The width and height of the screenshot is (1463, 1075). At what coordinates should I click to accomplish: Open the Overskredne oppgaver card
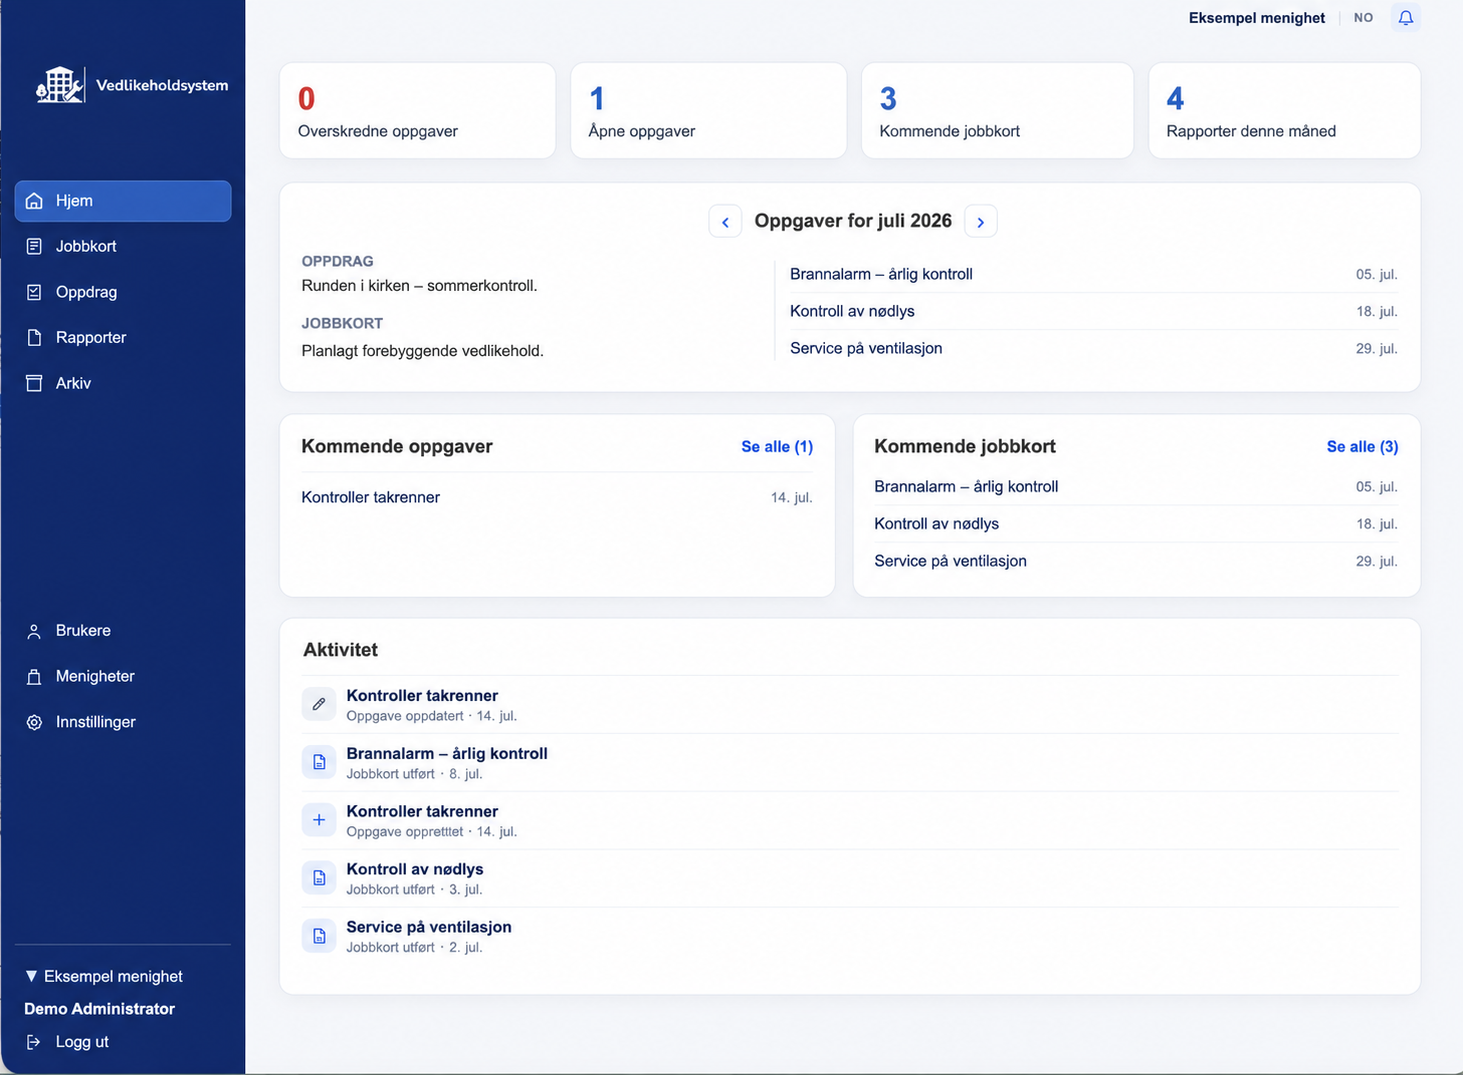pos(417,111)
